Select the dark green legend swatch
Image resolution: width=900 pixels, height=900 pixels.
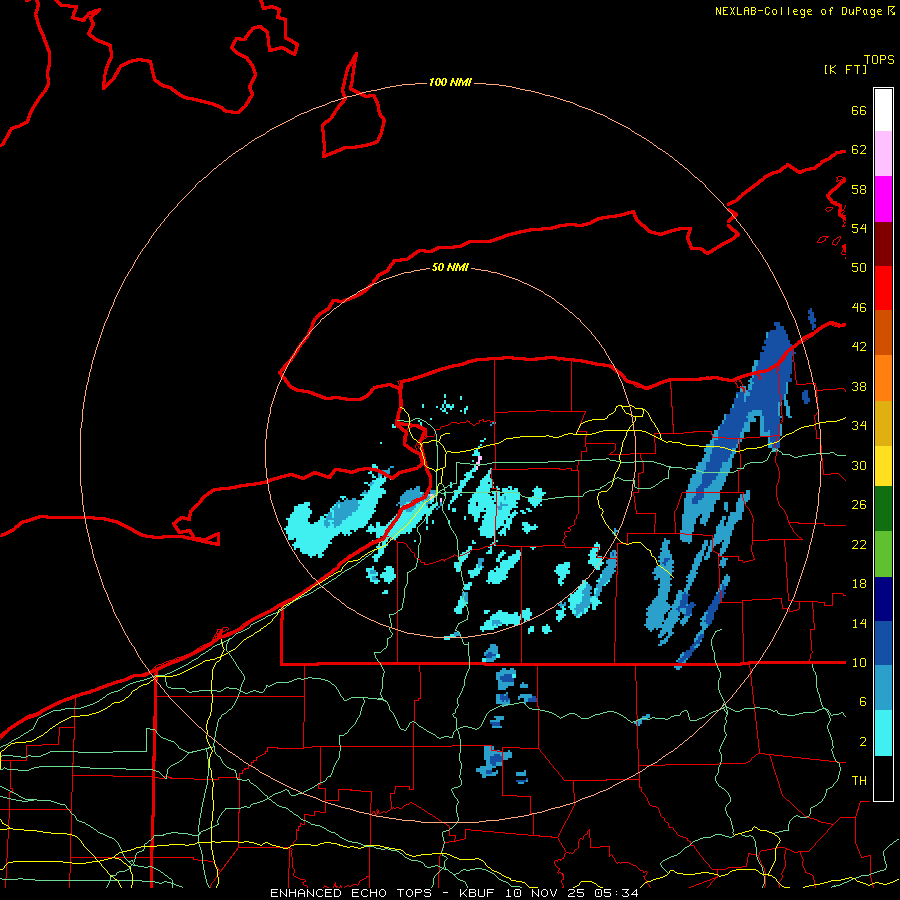(x=883, y=509)
